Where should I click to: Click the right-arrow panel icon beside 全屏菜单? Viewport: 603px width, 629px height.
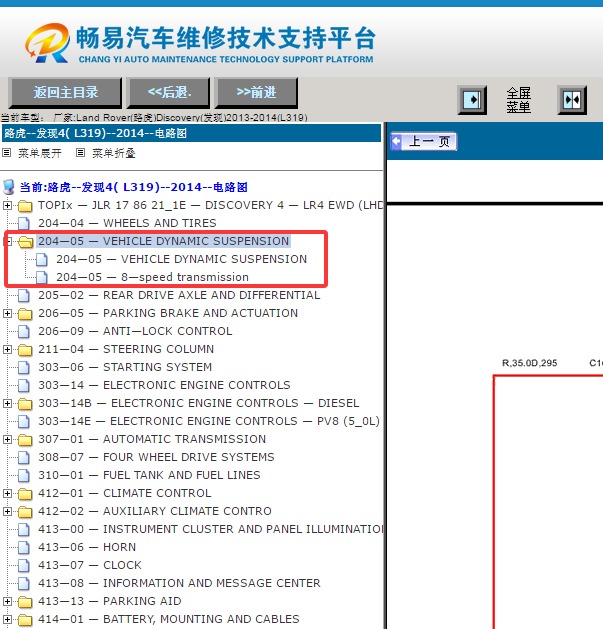click(x=472, y=99)
